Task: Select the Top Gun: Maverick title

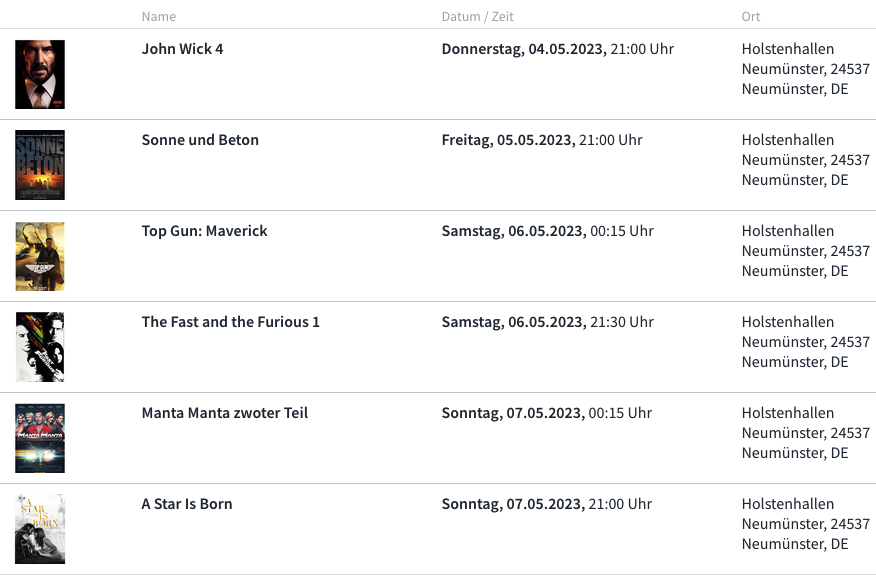Action: [204, 231]
